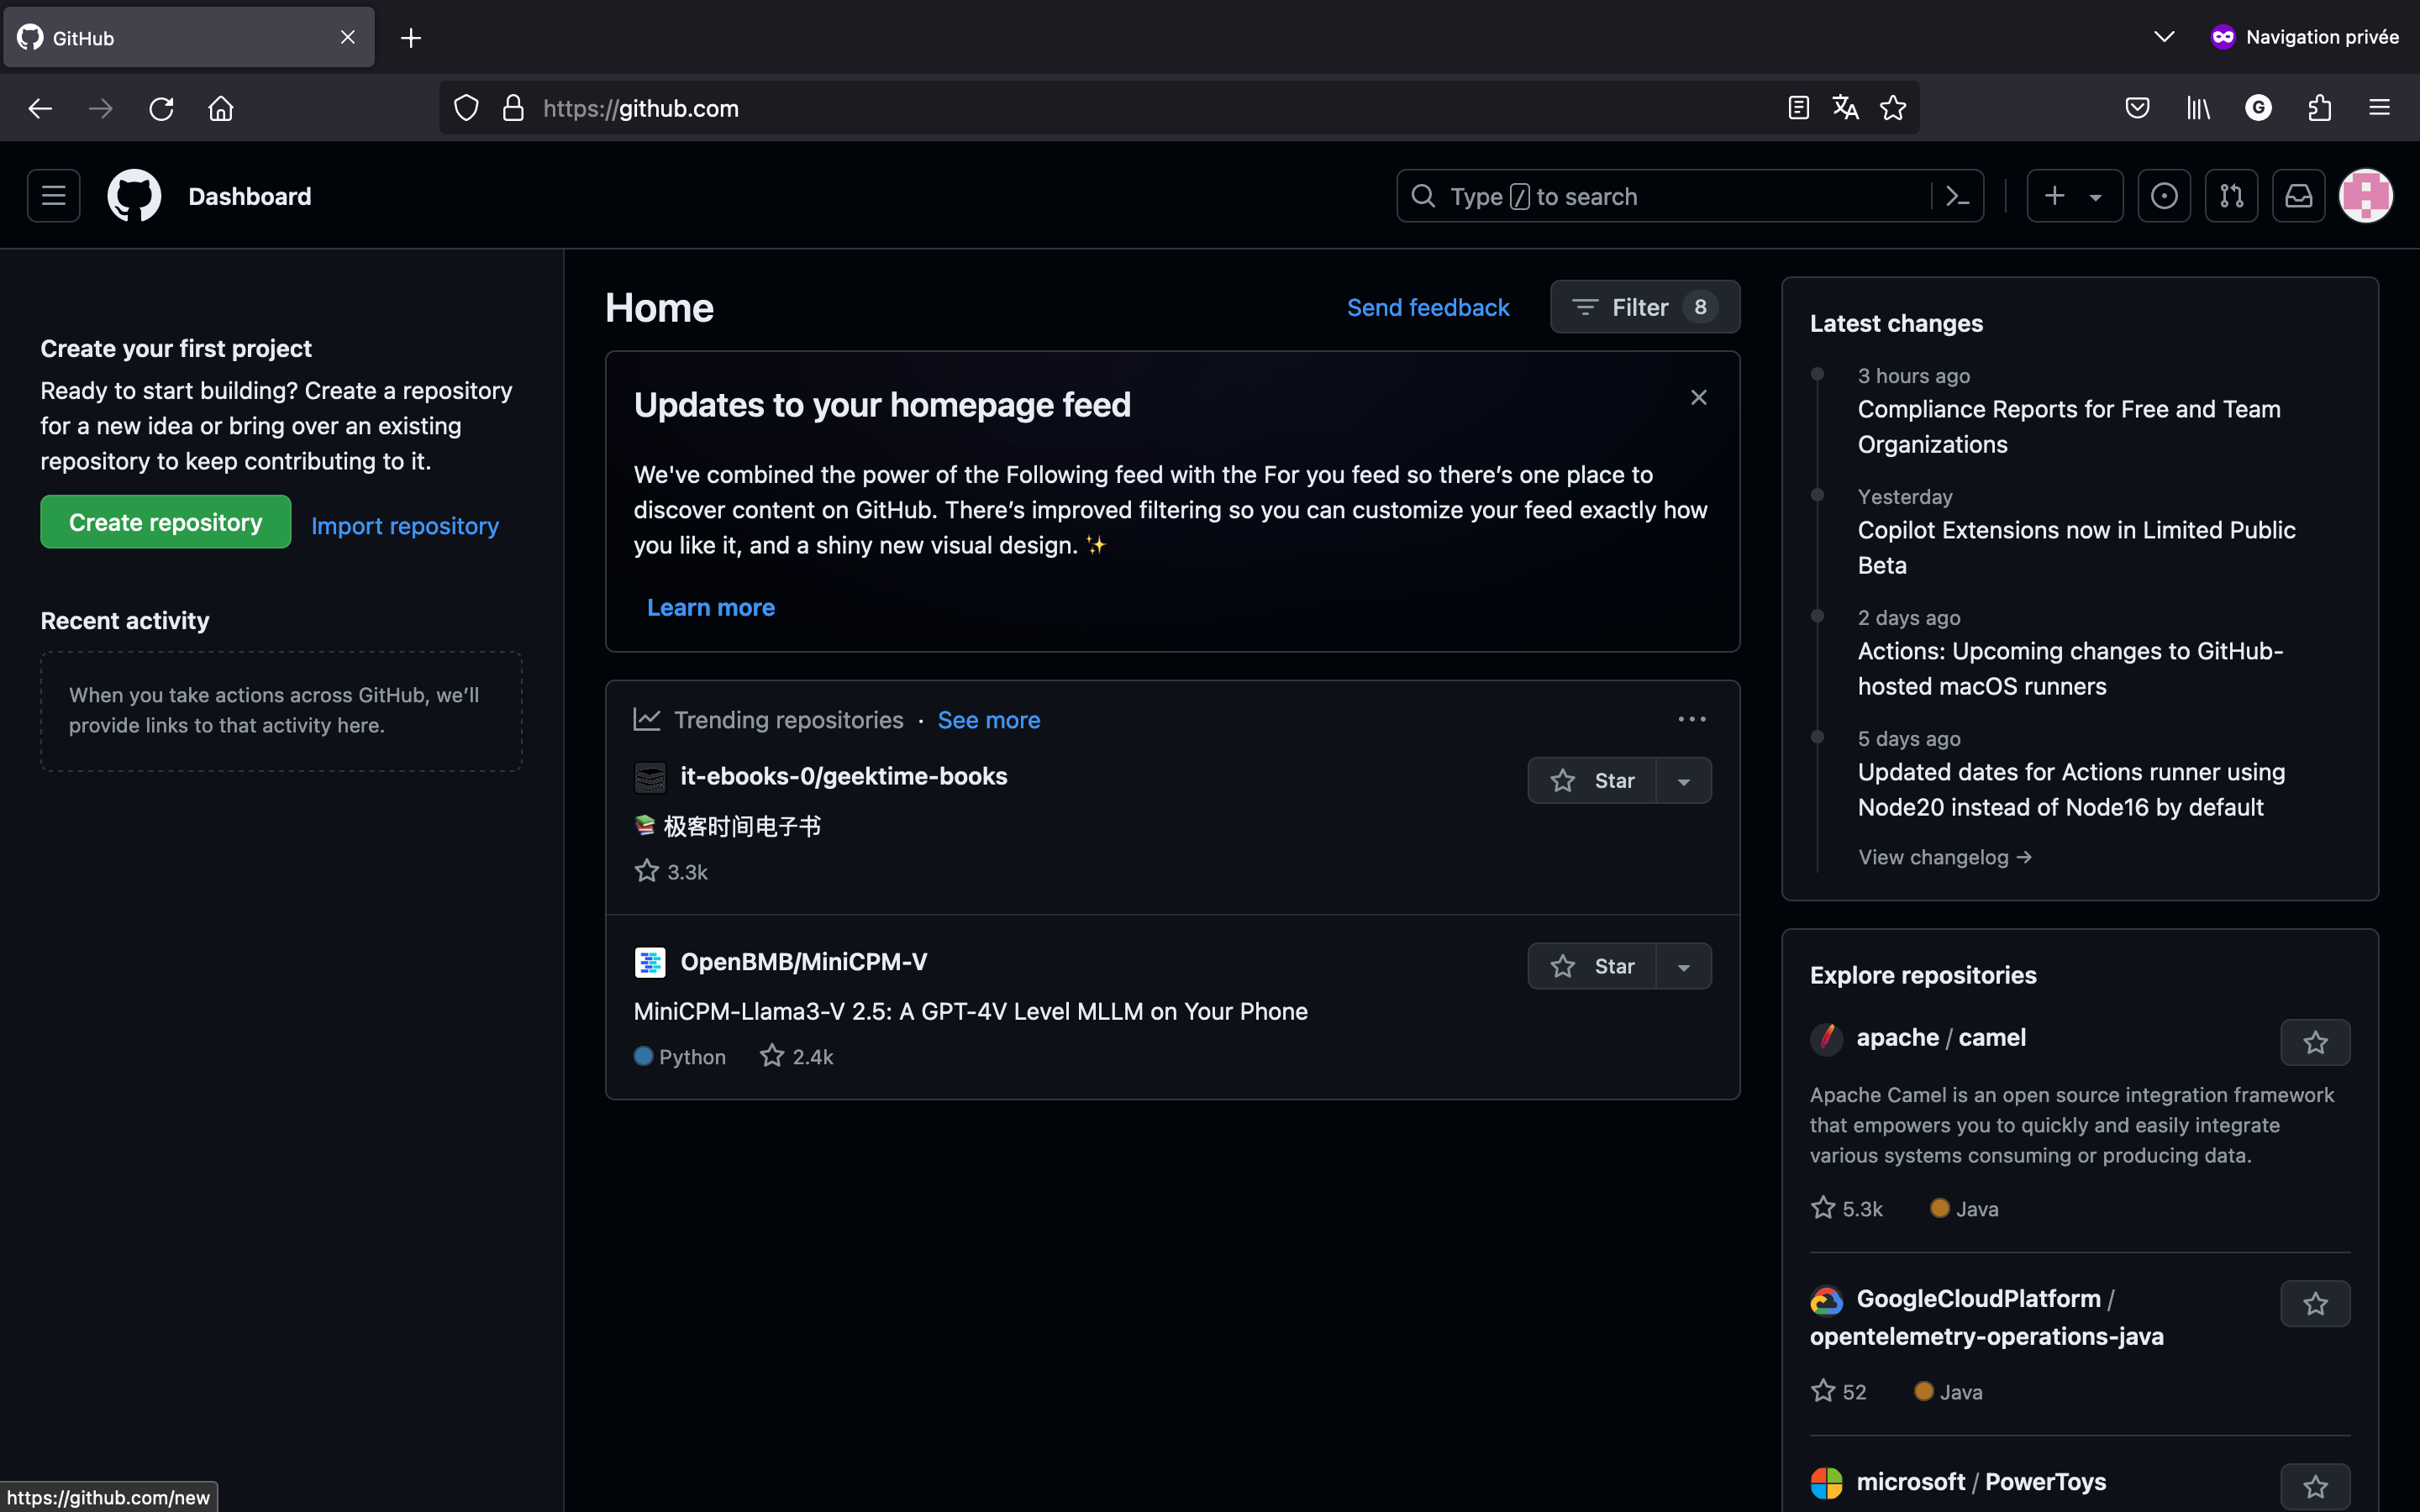The image size is (2420, 1512).
Task: Open the View changelog link
Action: click(x=1944, y=857)
